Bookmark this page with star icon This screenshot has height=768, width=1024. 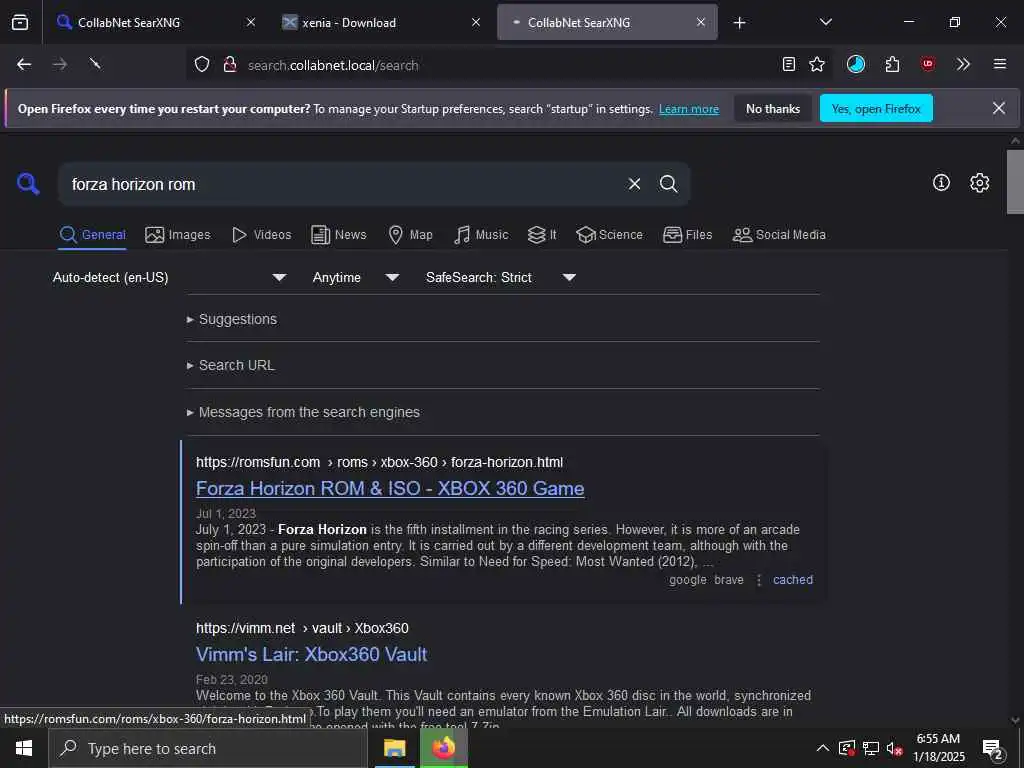pyautogui.click(x=817, y=64)
